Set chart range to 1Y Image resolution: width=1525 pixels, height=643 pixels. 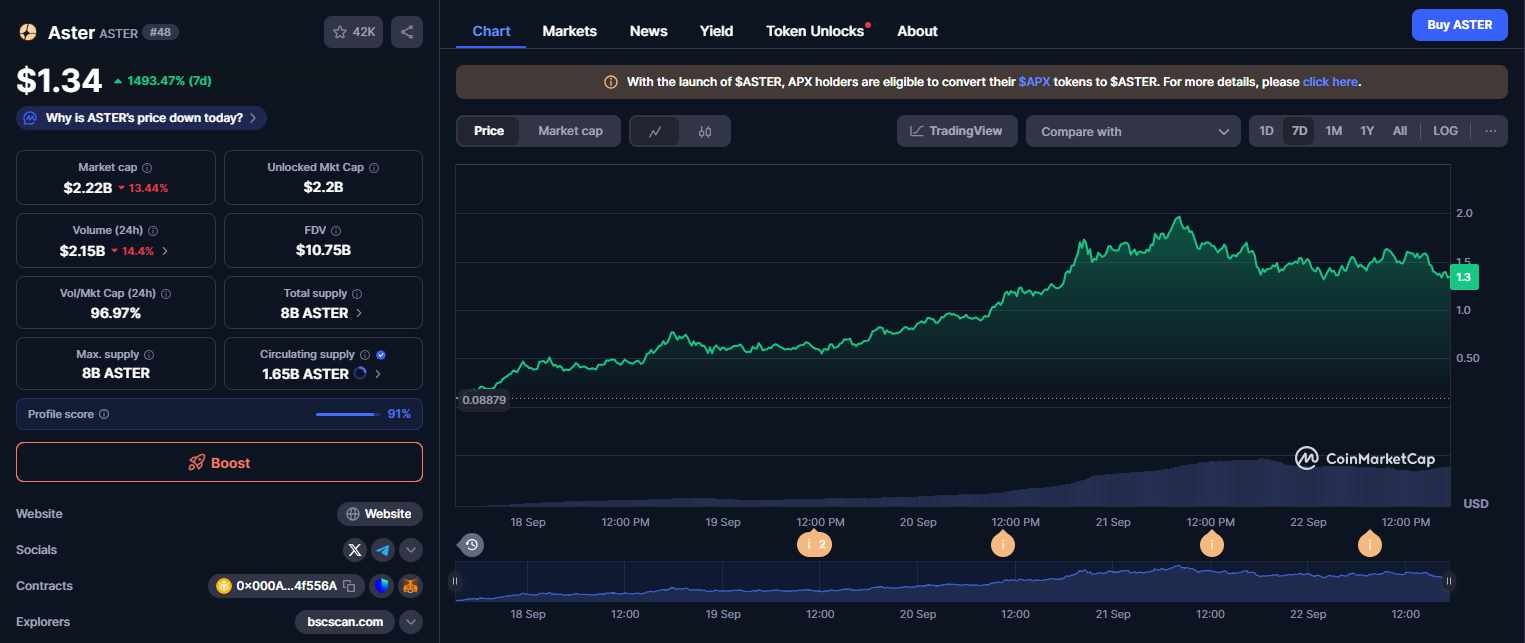point(1367,131)
